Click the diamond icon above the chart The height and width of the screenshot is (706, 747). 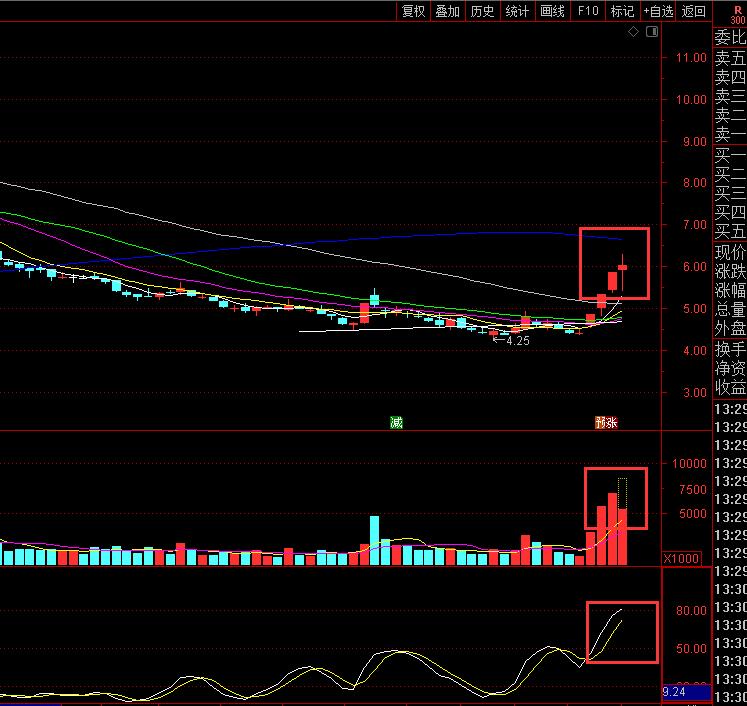[633, 32]
